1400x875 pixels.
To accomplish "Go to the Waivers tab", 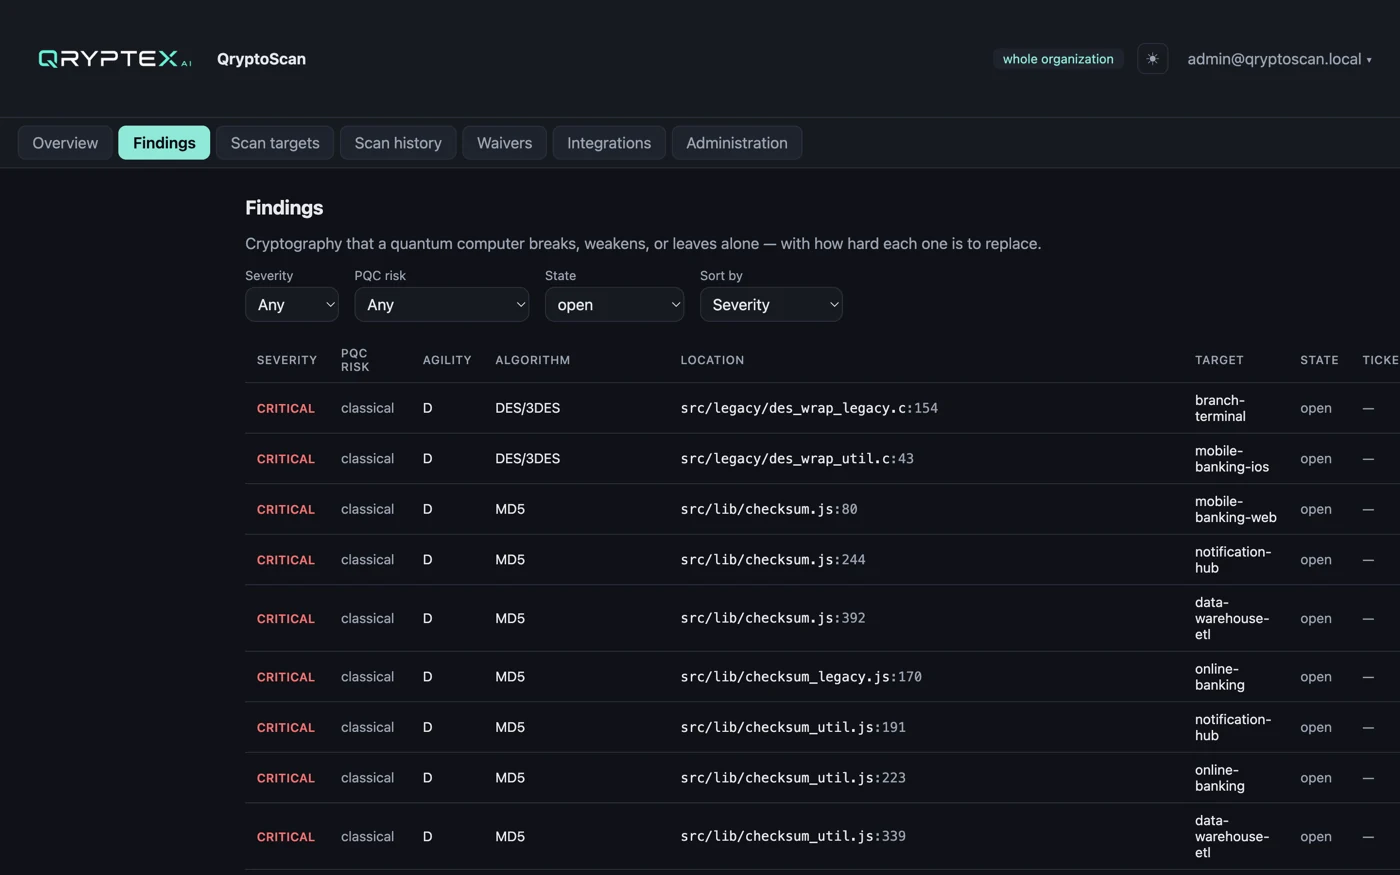I will 504,143.
